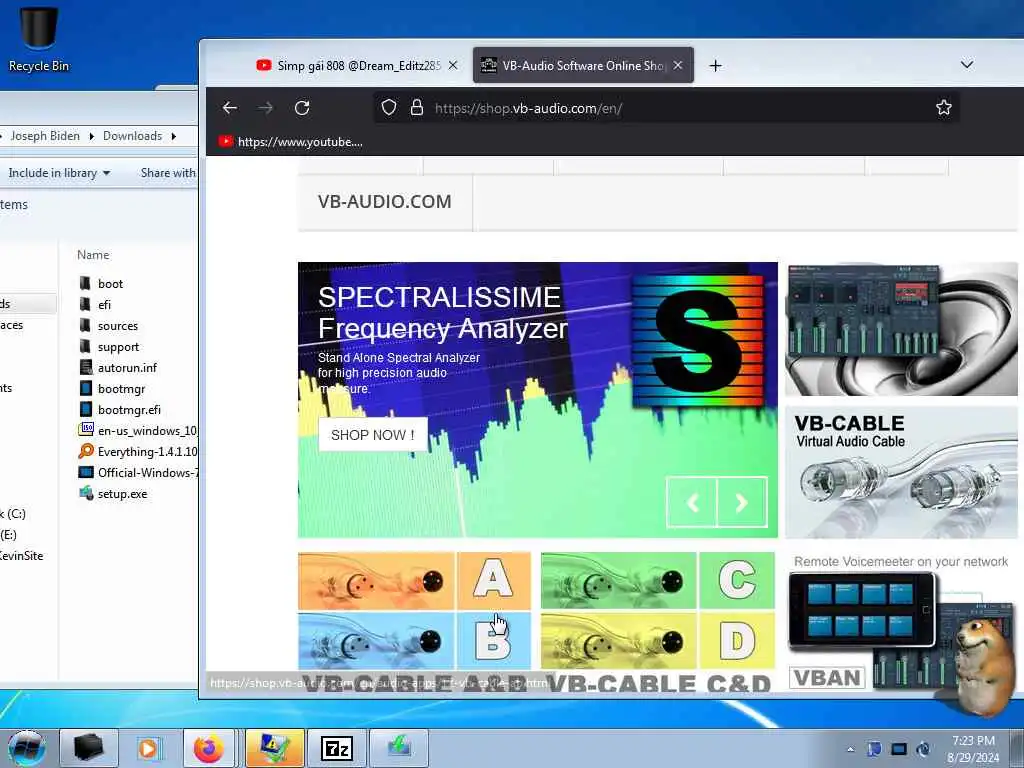The image size is (1024, 768).
Task: Open the Include in library dropdown
Action: [x=59, y=173]
